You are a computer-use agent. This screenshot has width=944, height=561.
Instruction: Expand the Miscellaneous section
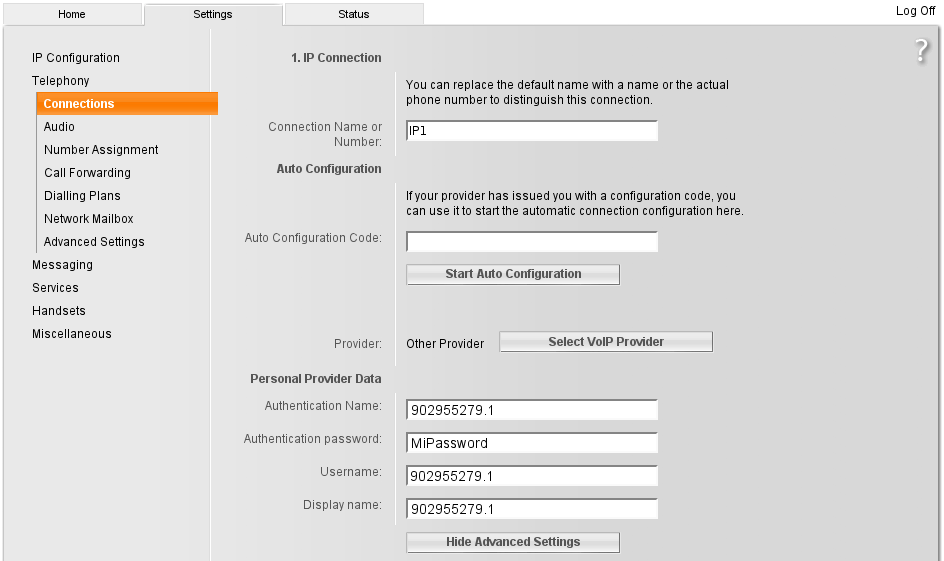[72, 334]
